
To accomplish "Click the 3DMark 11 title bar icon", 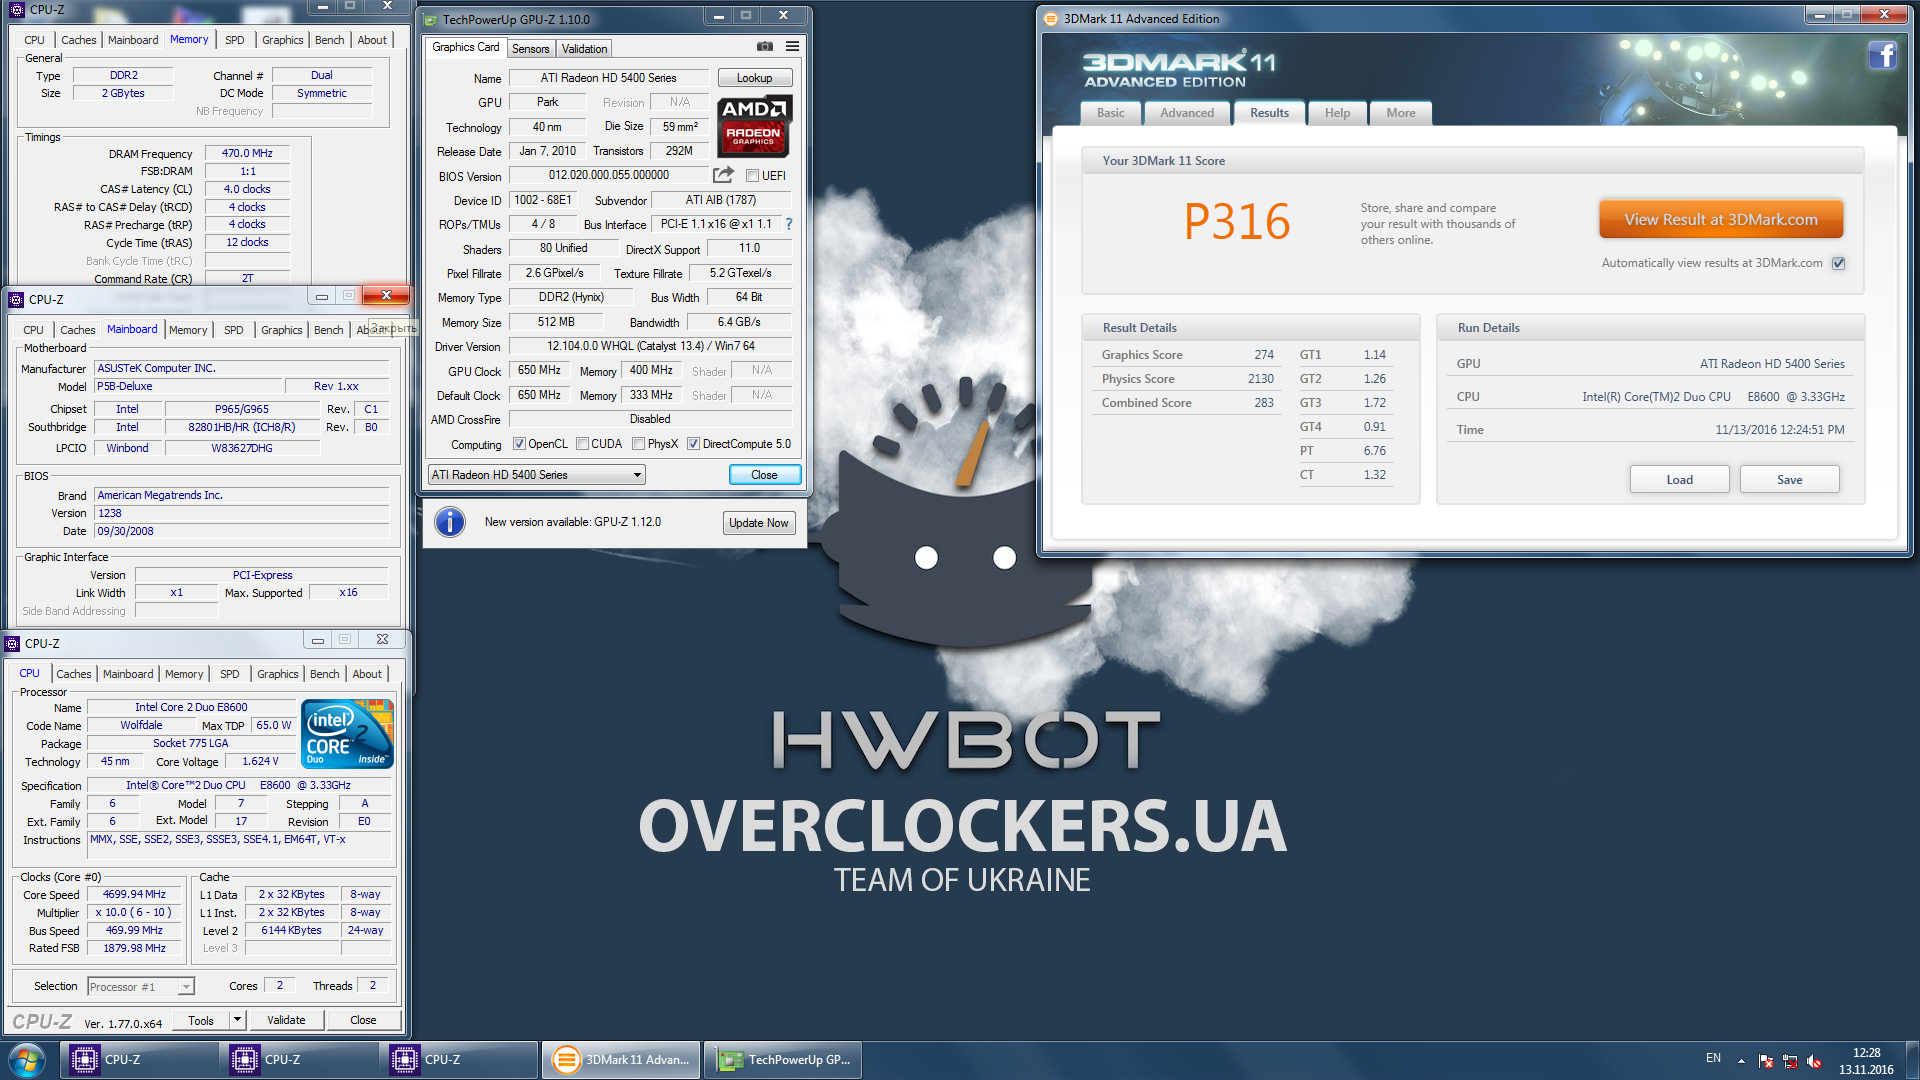I will point(1051,18).
